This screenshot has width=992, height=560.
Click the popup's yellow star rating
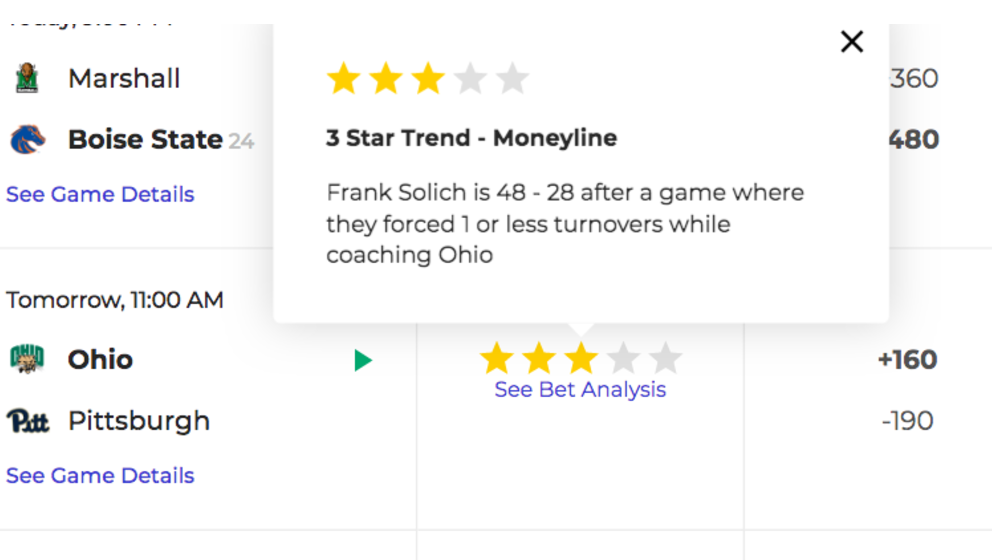(428, 78)
